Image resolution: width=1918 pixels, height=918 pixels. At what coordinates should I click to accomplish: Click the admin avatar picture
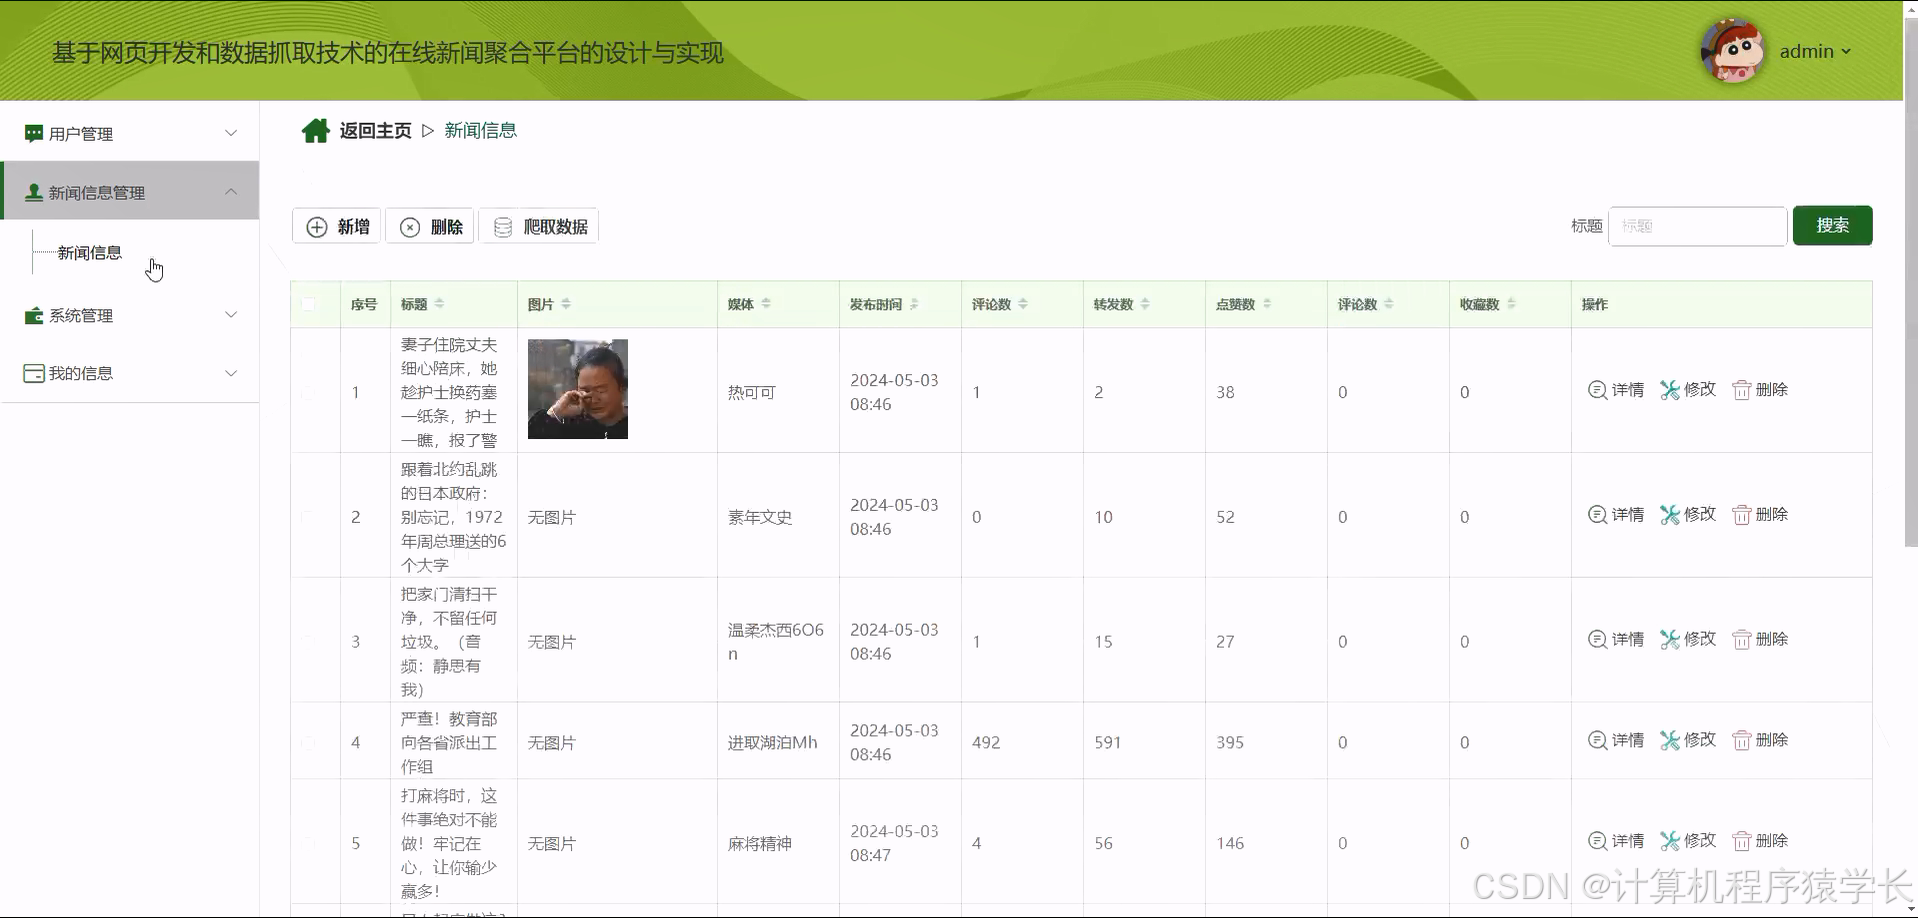coord(1733,51)
